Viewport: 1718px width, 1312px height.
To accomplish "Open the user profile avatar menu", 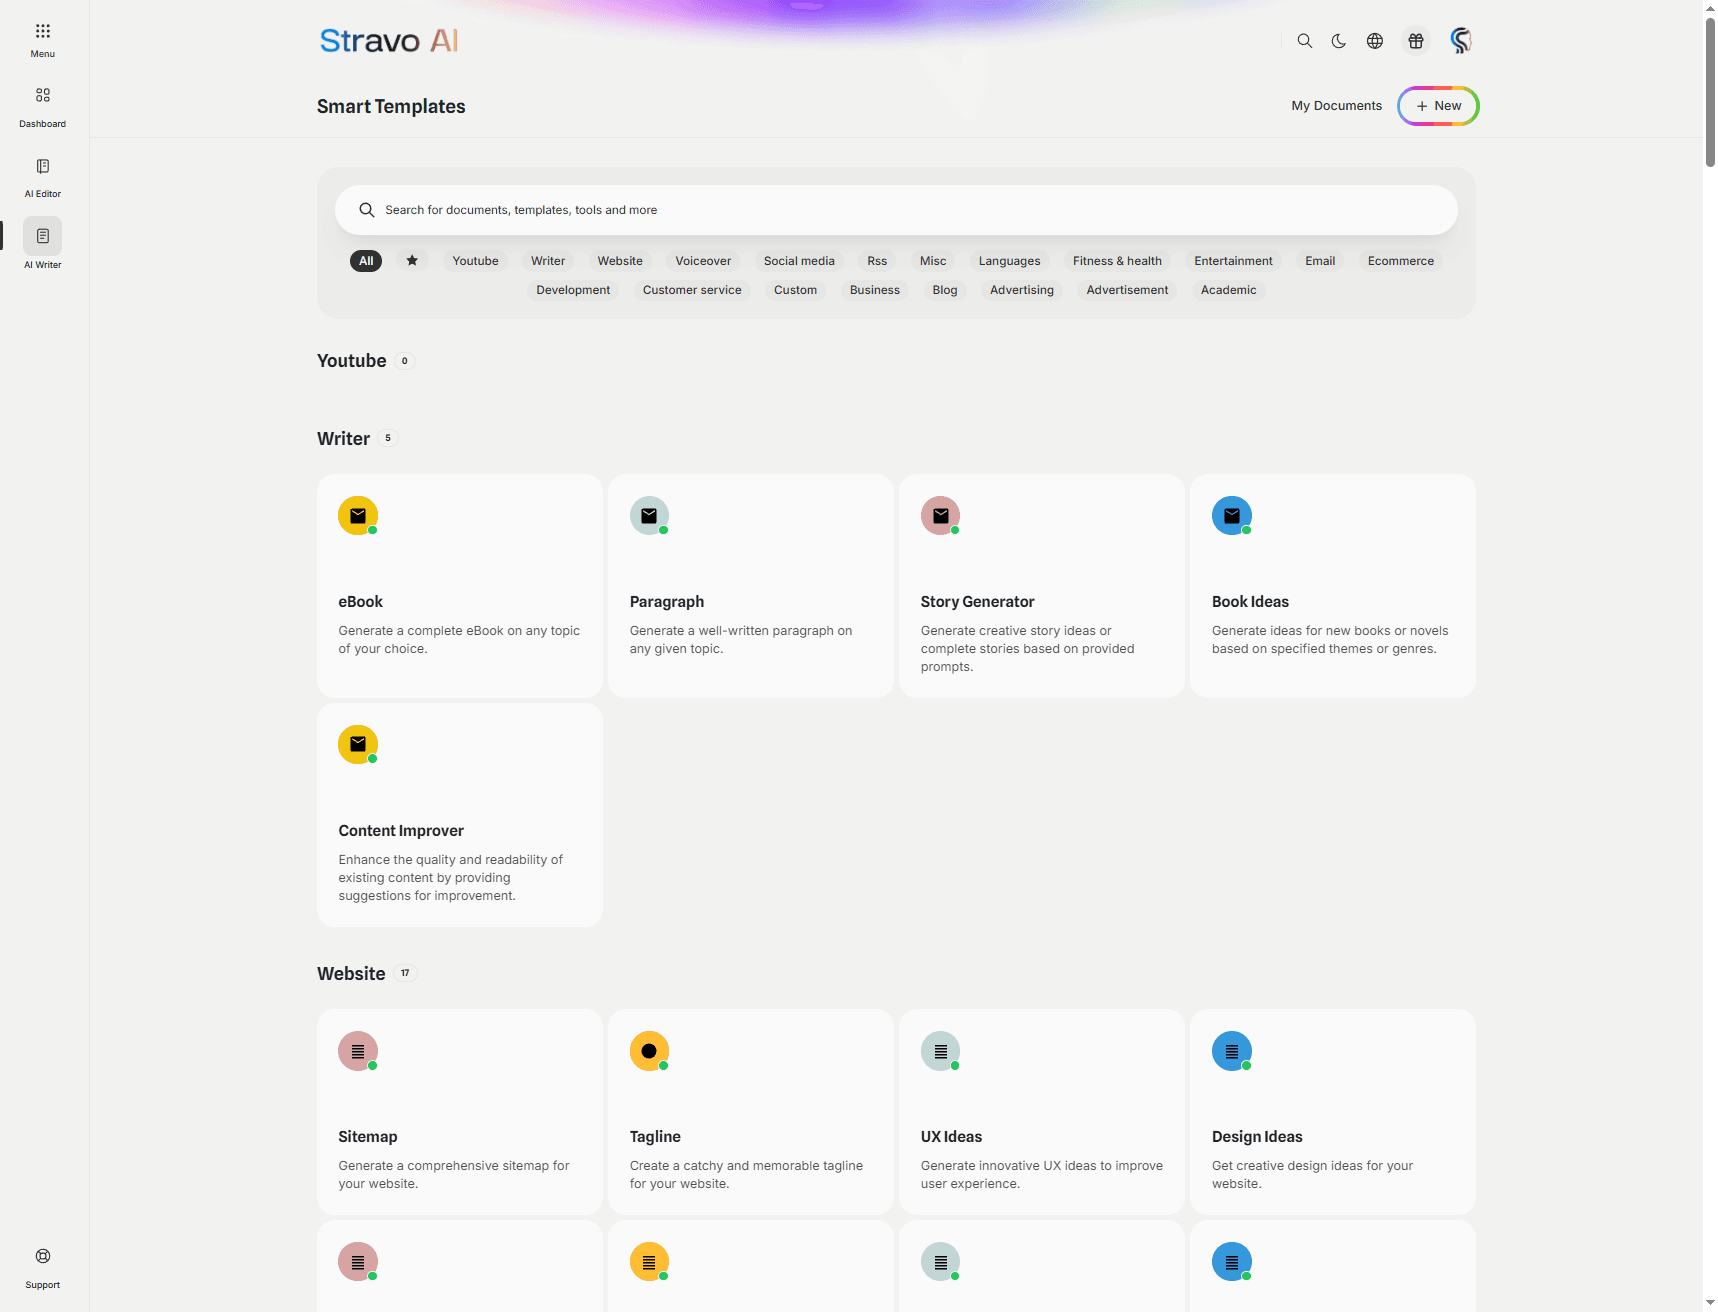I will (1460, 41).
